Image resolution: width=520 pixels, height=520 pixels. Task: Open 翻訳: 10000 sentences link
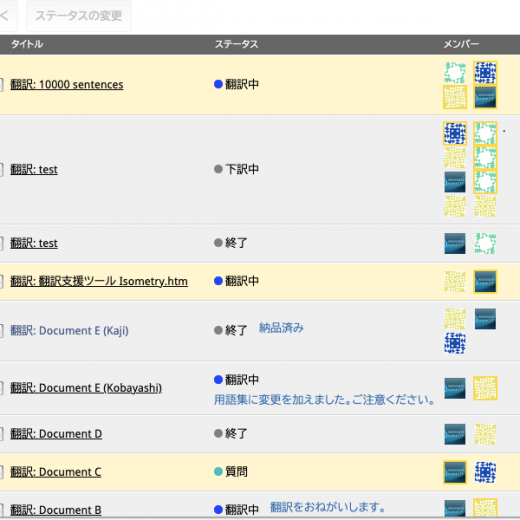tap(67, 85)
